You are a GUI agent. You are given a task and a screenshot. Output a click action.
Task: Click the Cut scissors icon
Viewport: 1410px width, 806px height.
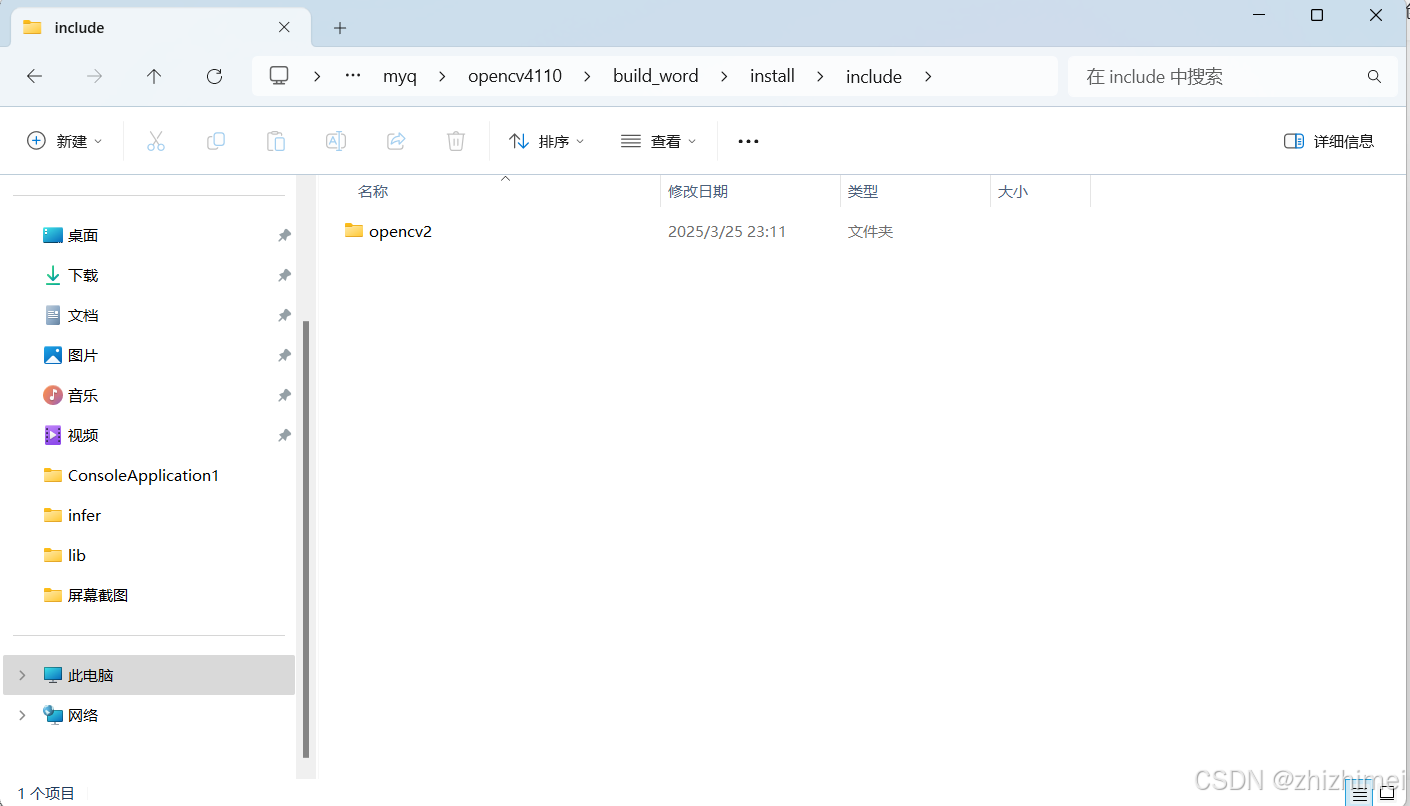tap(155, 141)
